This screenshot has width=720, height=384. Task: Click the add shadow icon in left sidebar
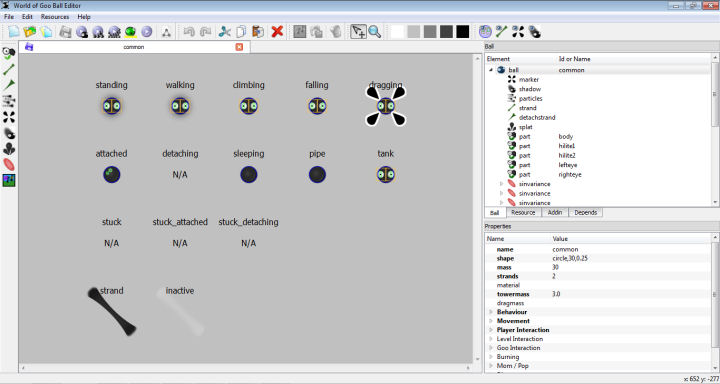point(9,133)
